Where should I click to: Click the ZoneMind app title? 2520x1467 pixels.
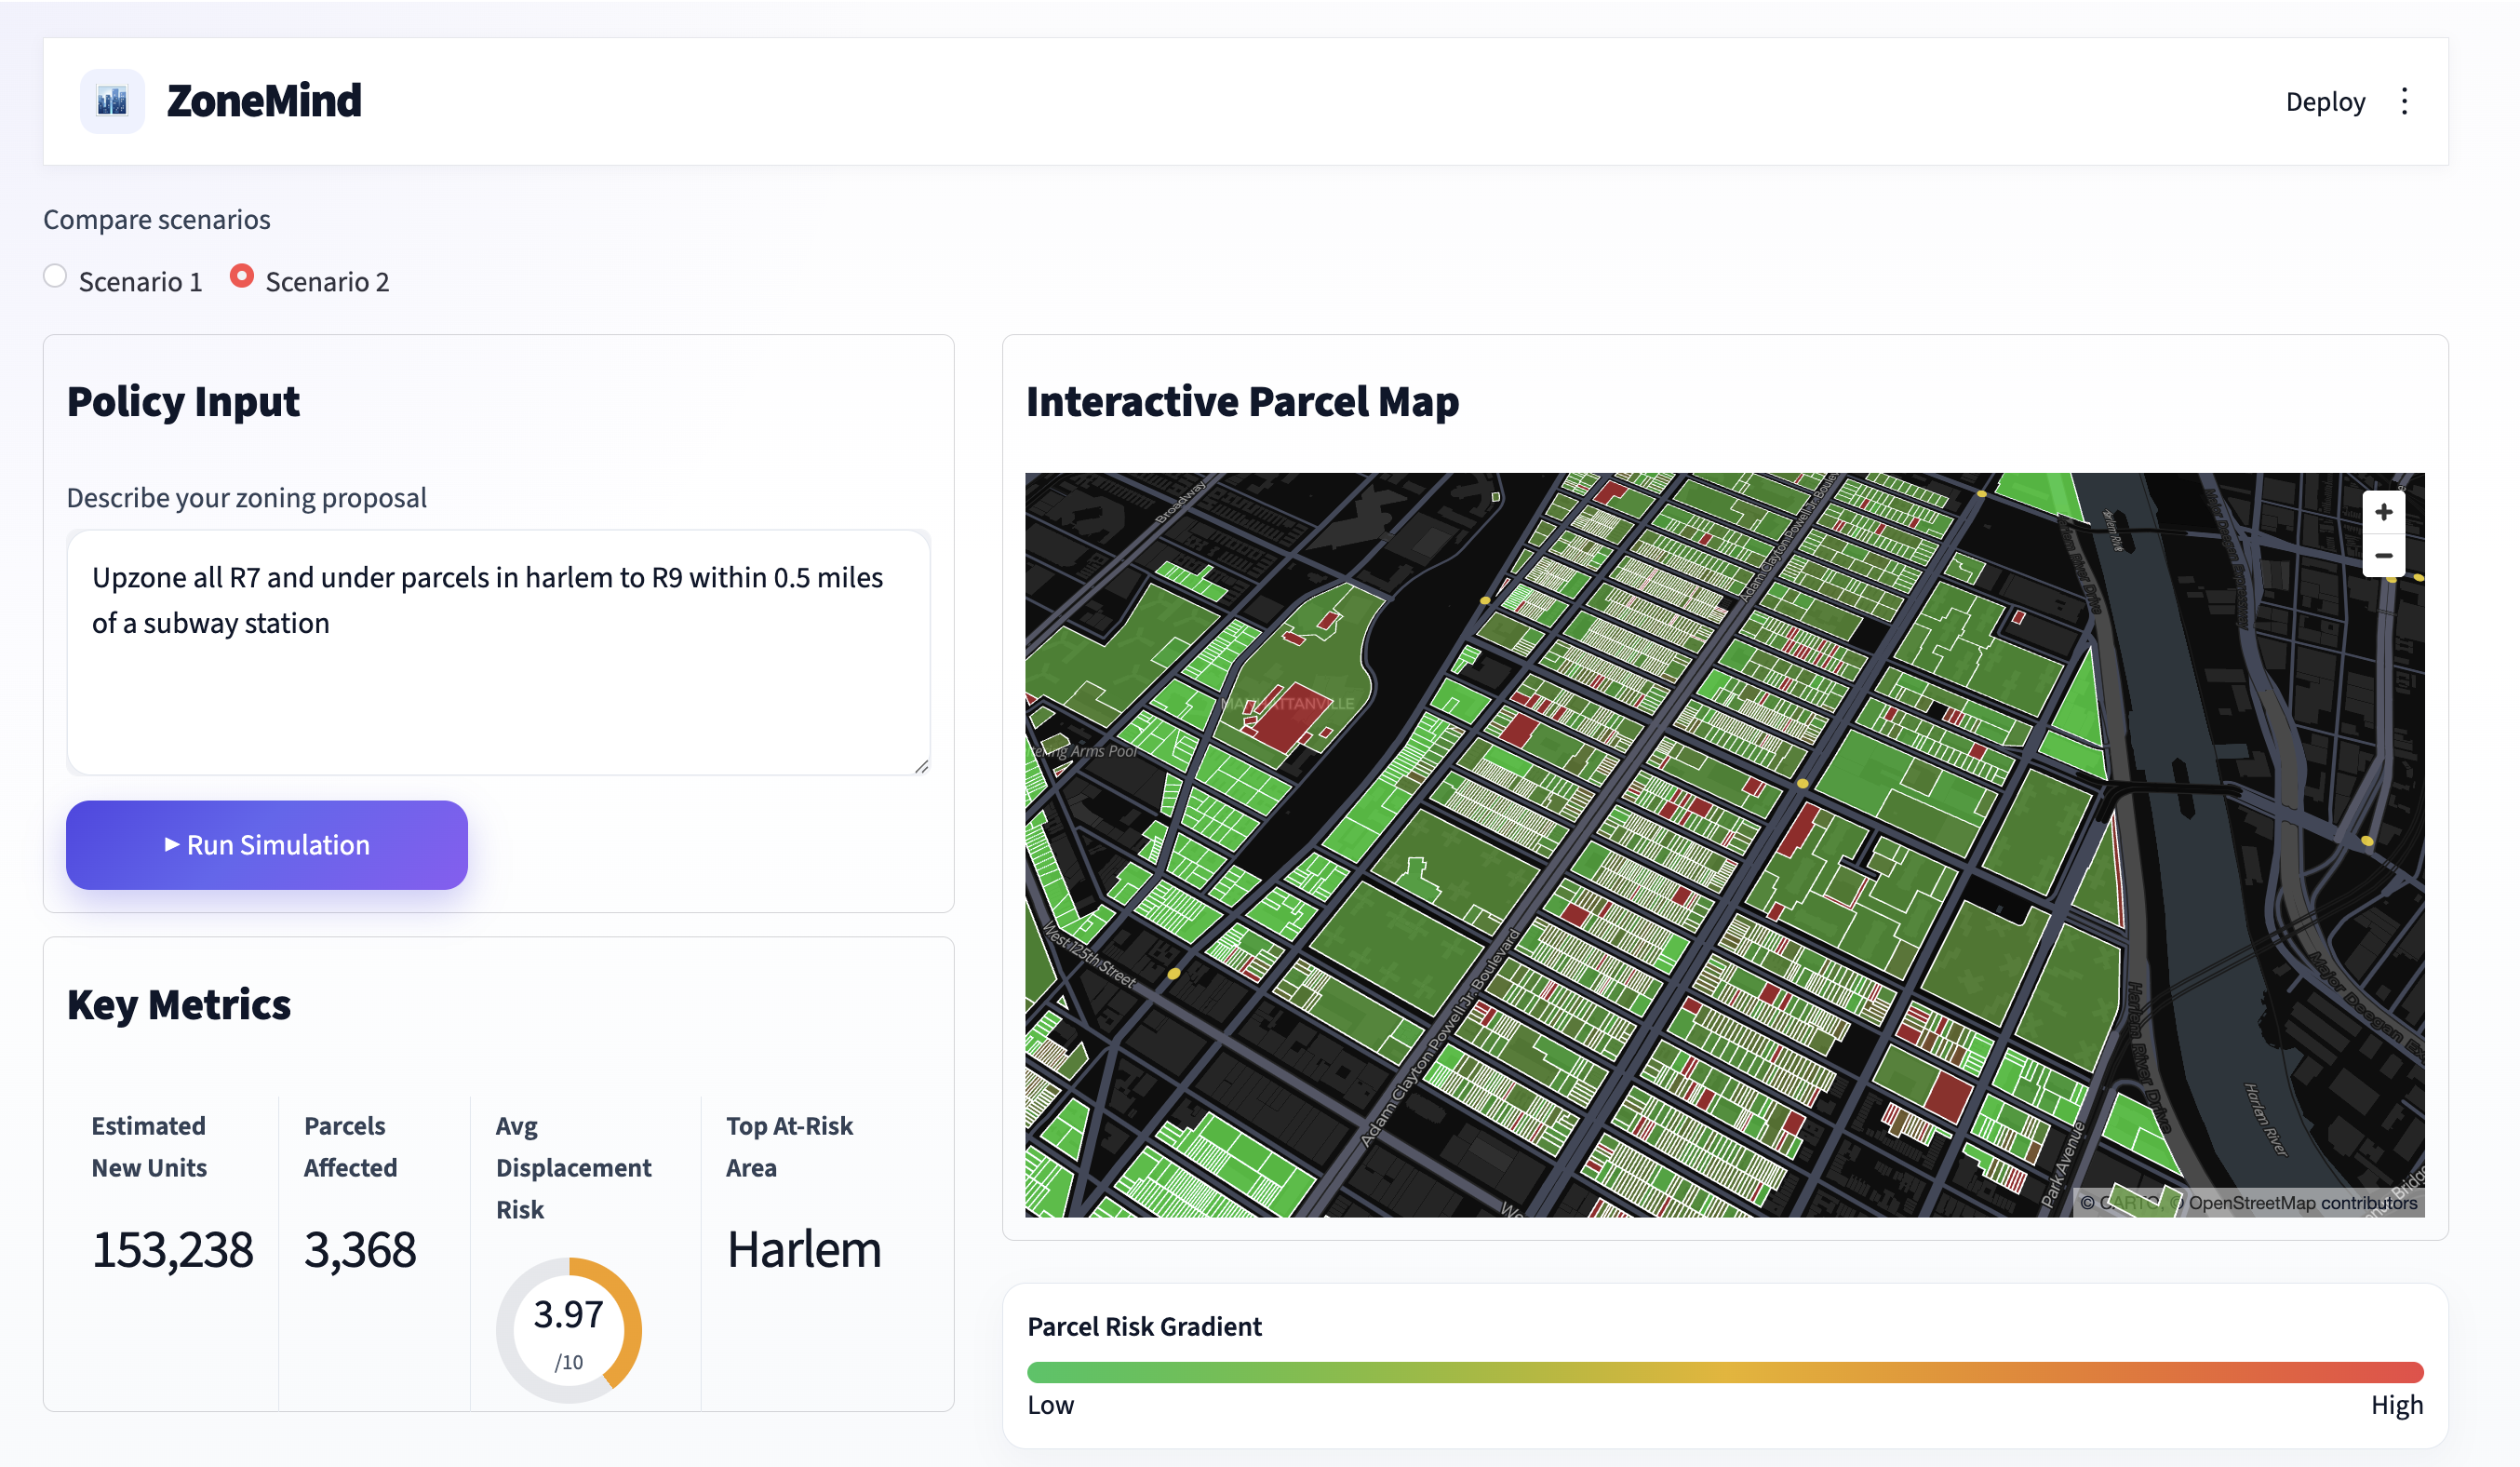coord(264,101)
